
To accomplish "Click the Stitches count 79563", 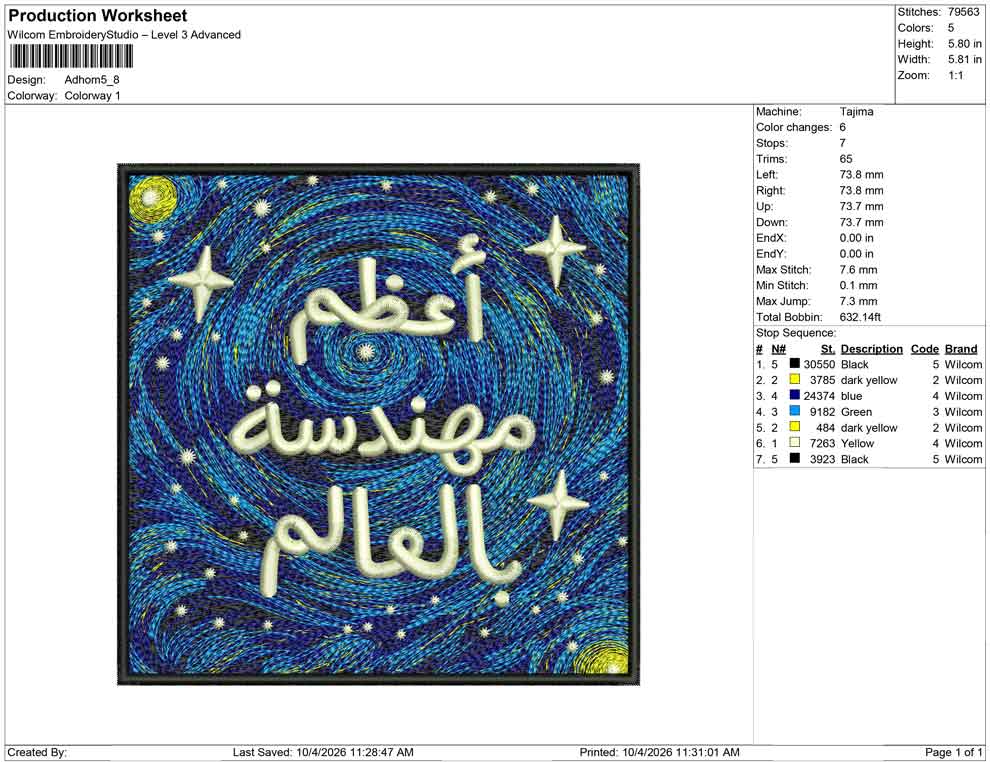I will click(x=963, y=12).
